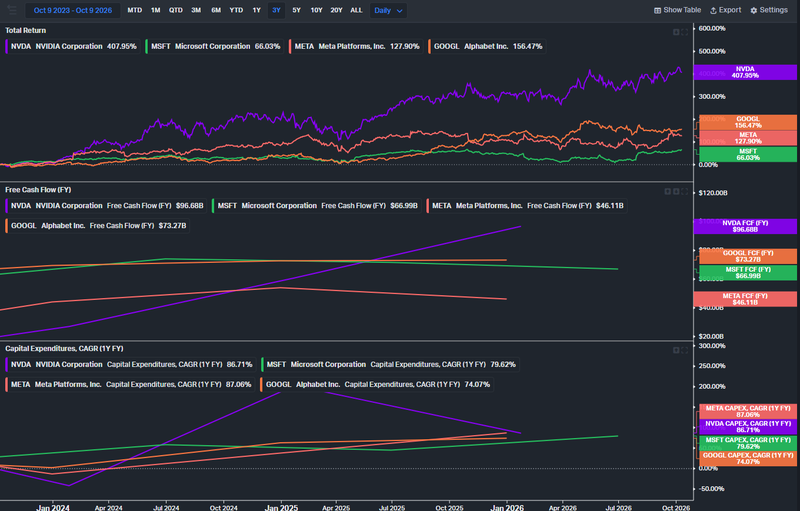Toggle META Capital Expenditures CAGR legend chip
The image size is (800, 511).
tap(130, 385)
